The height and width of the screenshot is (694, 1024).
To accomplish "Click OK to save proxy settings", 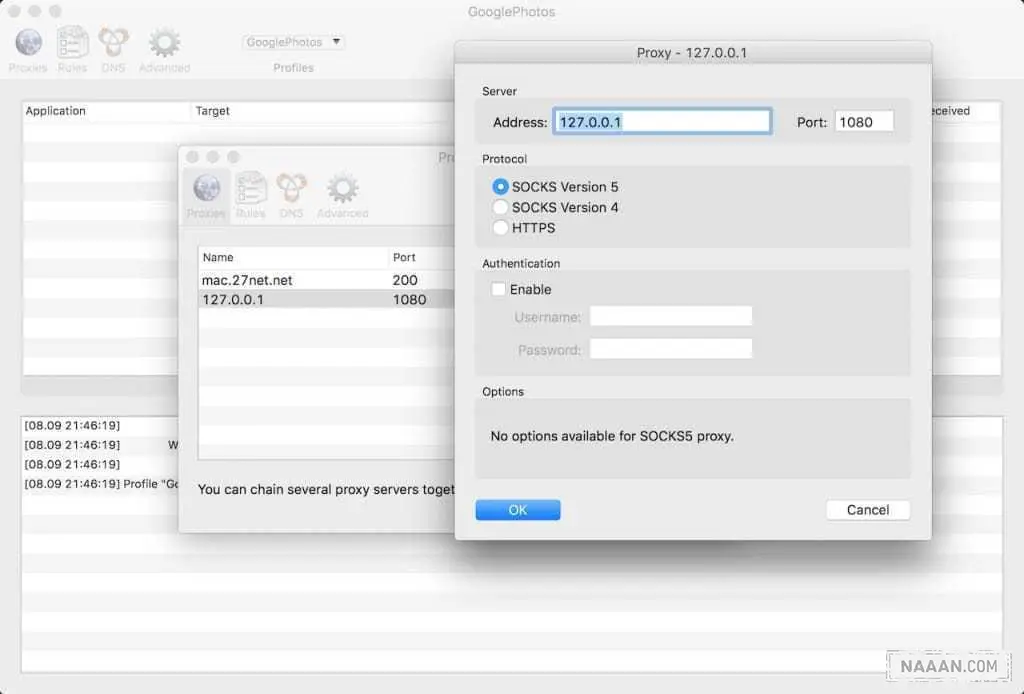I will pos(517,510).
